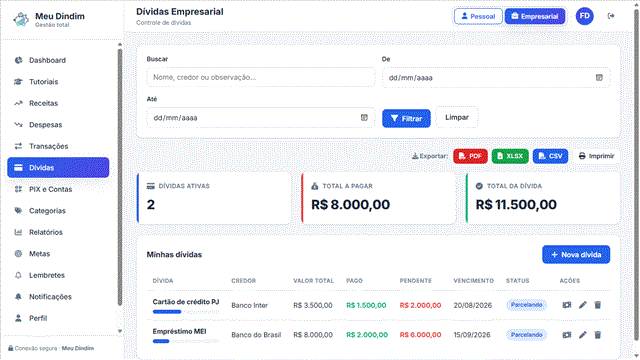Click the Notificações bell icon
The width and height of the screenshot is (640, 360).
pyautogui.click(x=18, y=297)
